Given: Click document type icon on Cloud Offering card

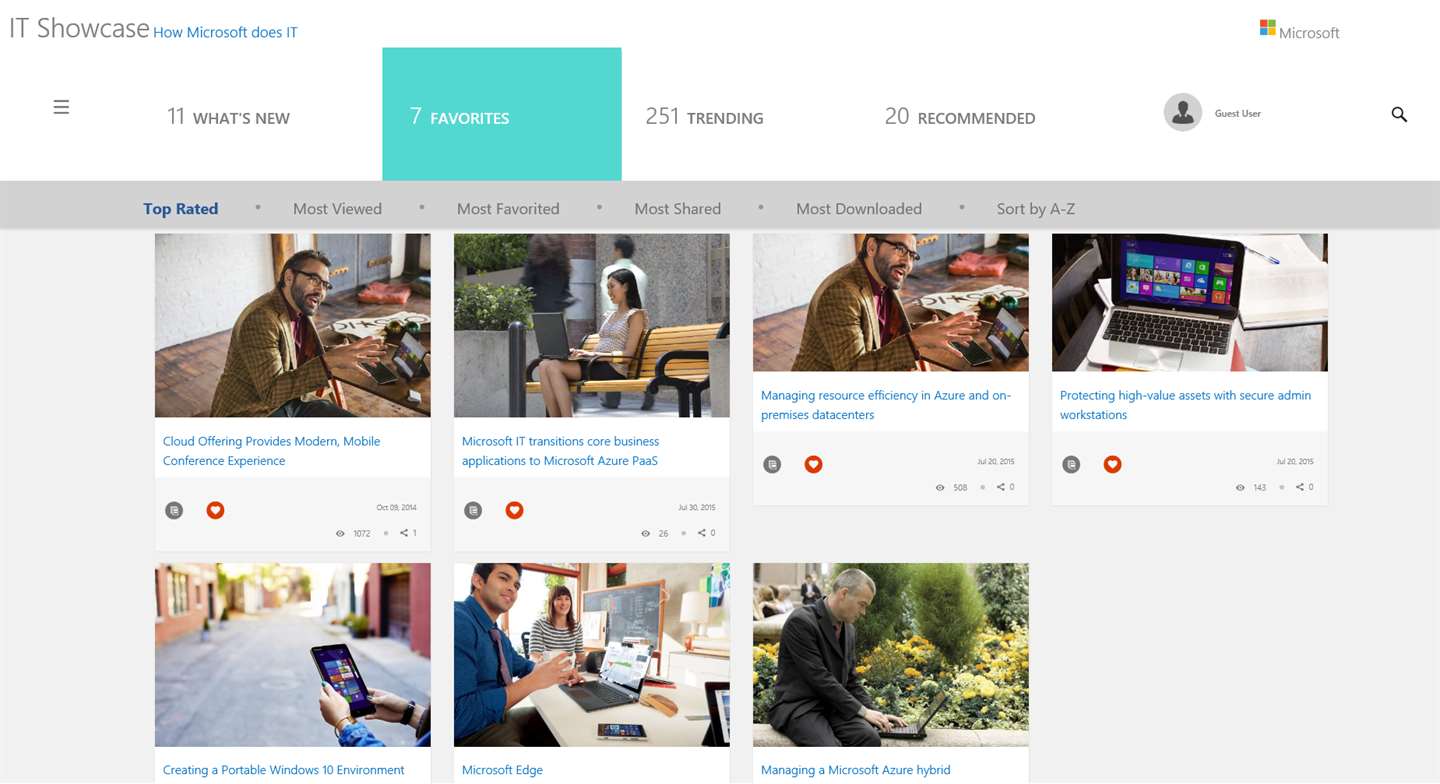Looking at the screenshot, I should click(174, 510).
